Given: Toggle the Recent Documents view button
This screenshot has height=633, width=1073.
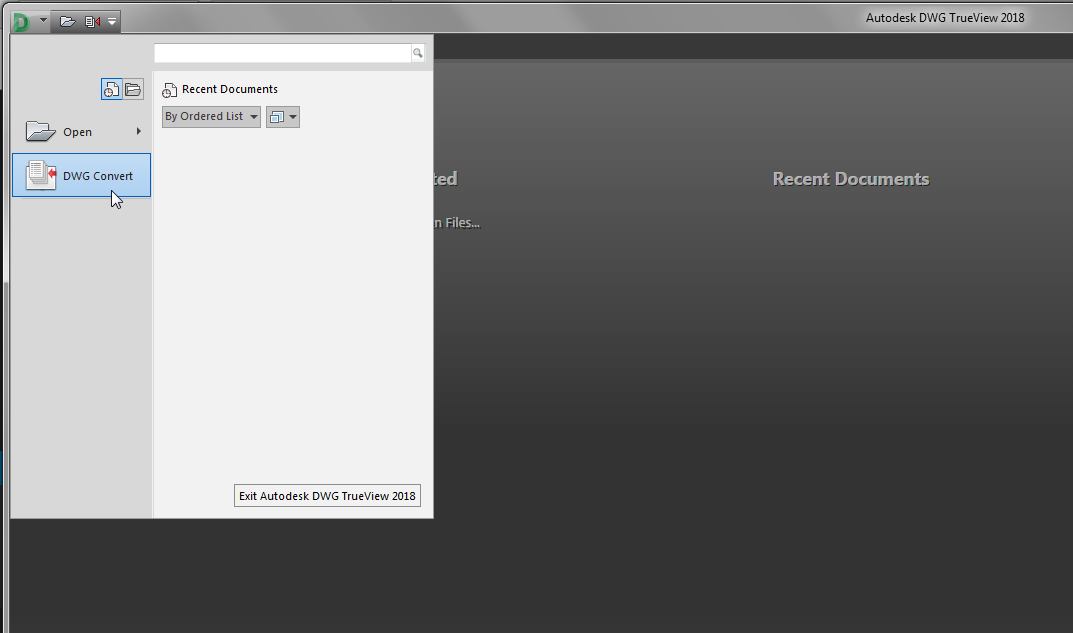Looking at the screenshot, I should click(x=112, y=89).
